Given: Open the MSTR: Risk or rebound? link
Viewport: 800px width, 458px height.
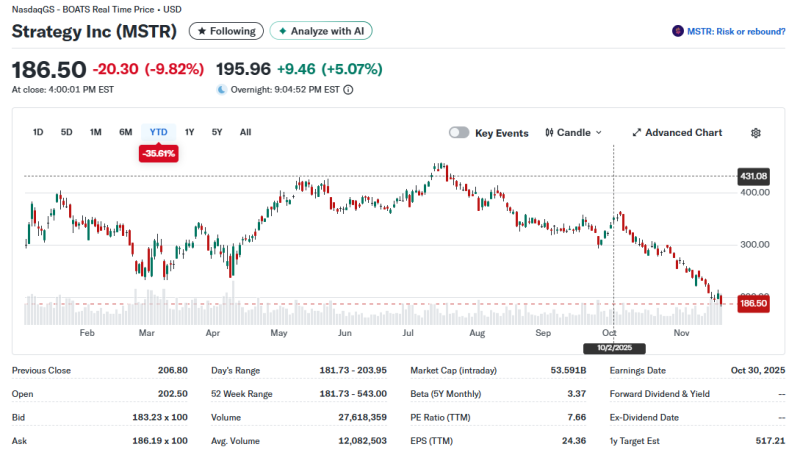Looking at the screenshot, I should pyautogui.click(x=736, y=32).
